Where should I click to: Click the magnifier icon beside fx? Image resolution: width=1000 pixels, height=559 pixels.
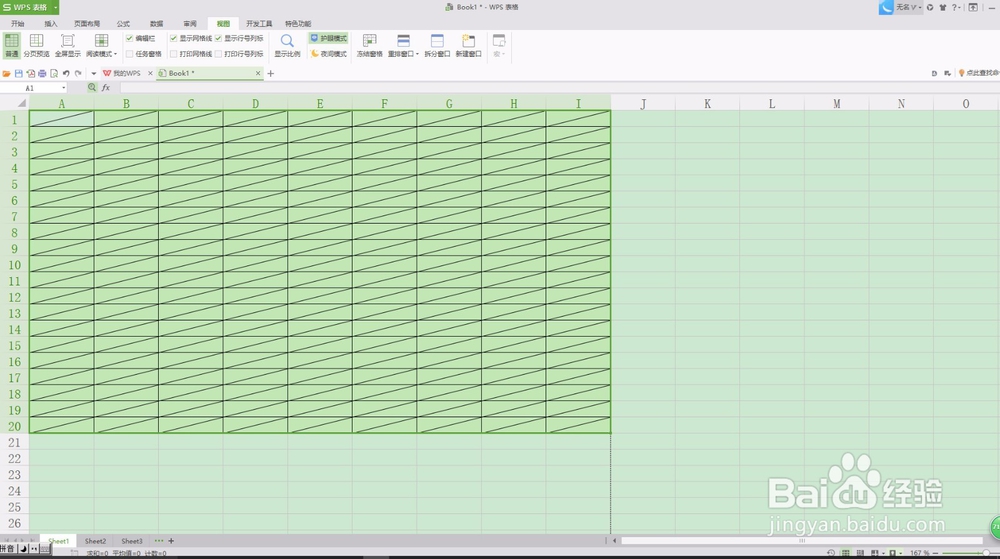pos(92,87)
